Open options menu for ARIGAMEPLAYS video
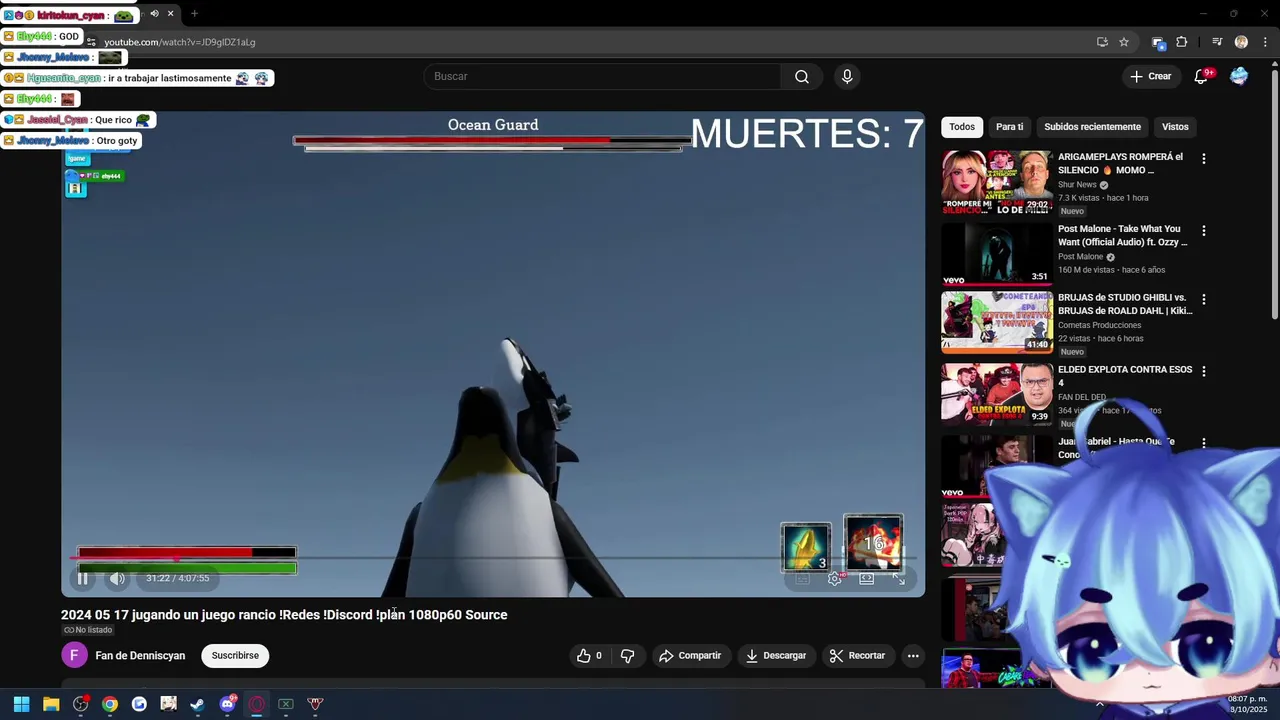 pos(1204,159)
